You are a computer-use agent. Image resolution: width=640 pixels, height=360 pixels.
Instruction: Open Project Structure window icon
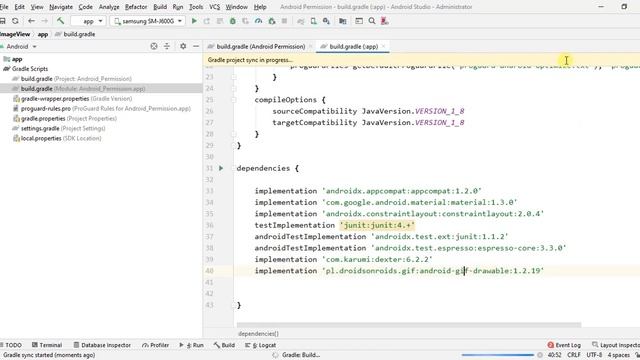pos(359,21)
